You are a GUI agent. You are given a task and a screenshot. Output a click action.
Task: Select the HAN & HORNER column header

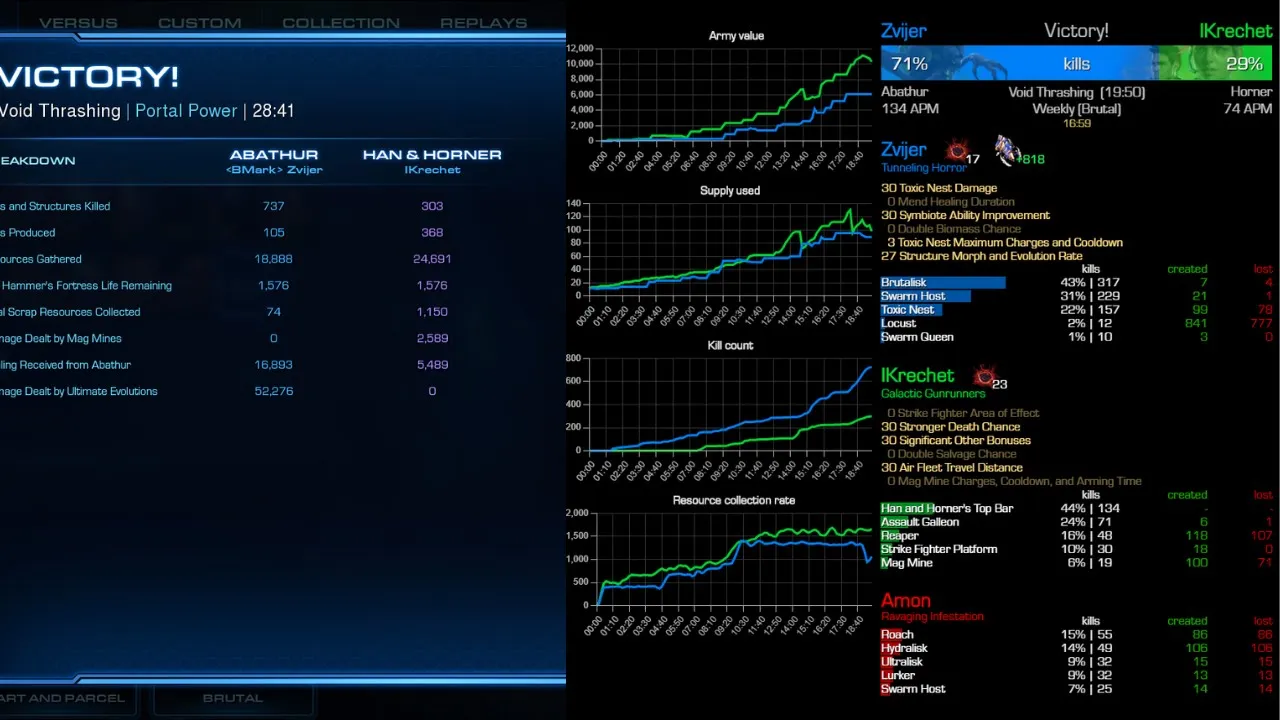pyautogui.click(x=432, y=154)
